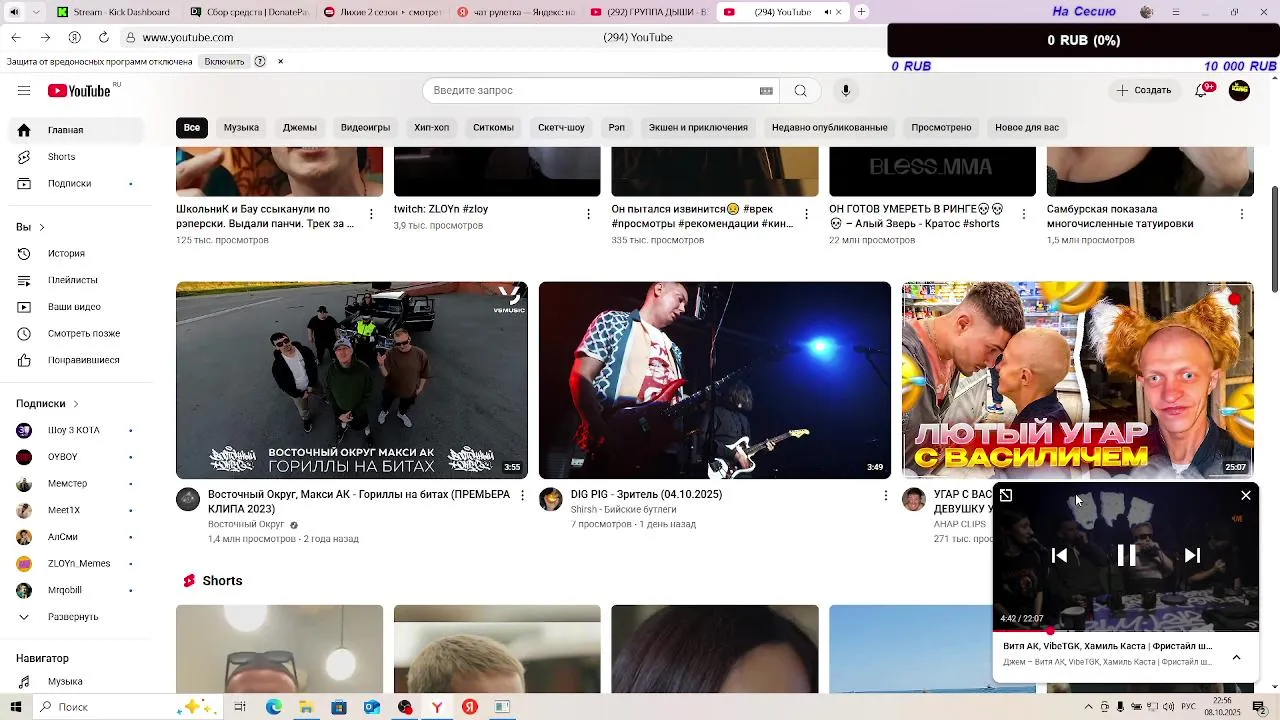This screenshot has height=720, width=1280.
Task: Click the site lock icon in address bar
Action: pos(130,37)
